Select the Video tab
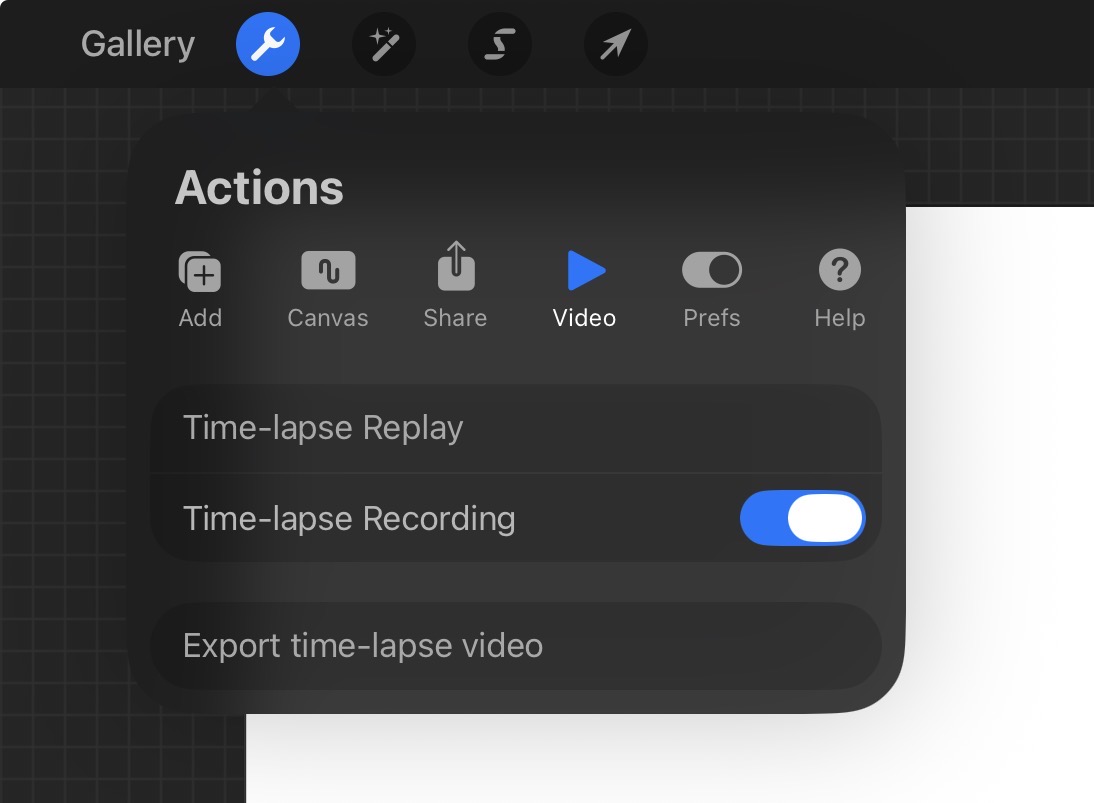Viewport: 1094px width, 803px height. coord(585,288)
